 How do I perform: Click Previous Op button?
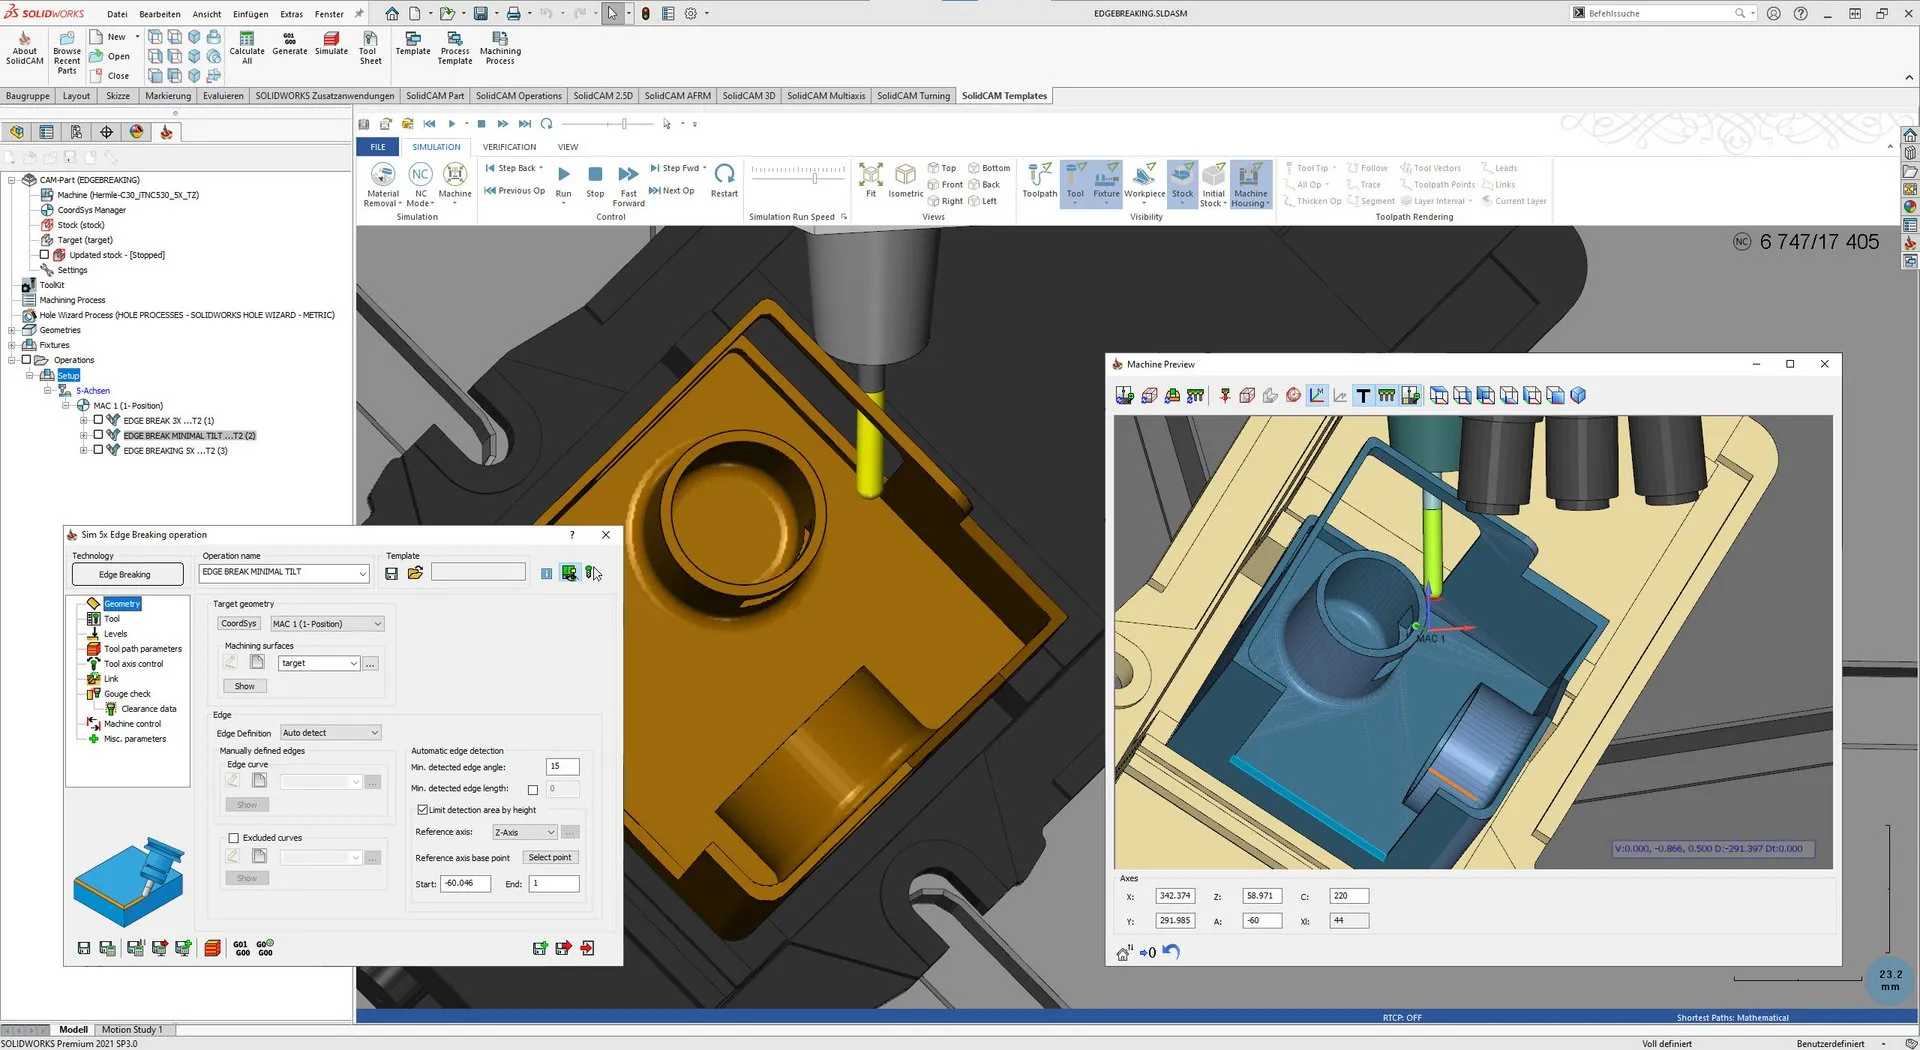[x=515, y=191]
